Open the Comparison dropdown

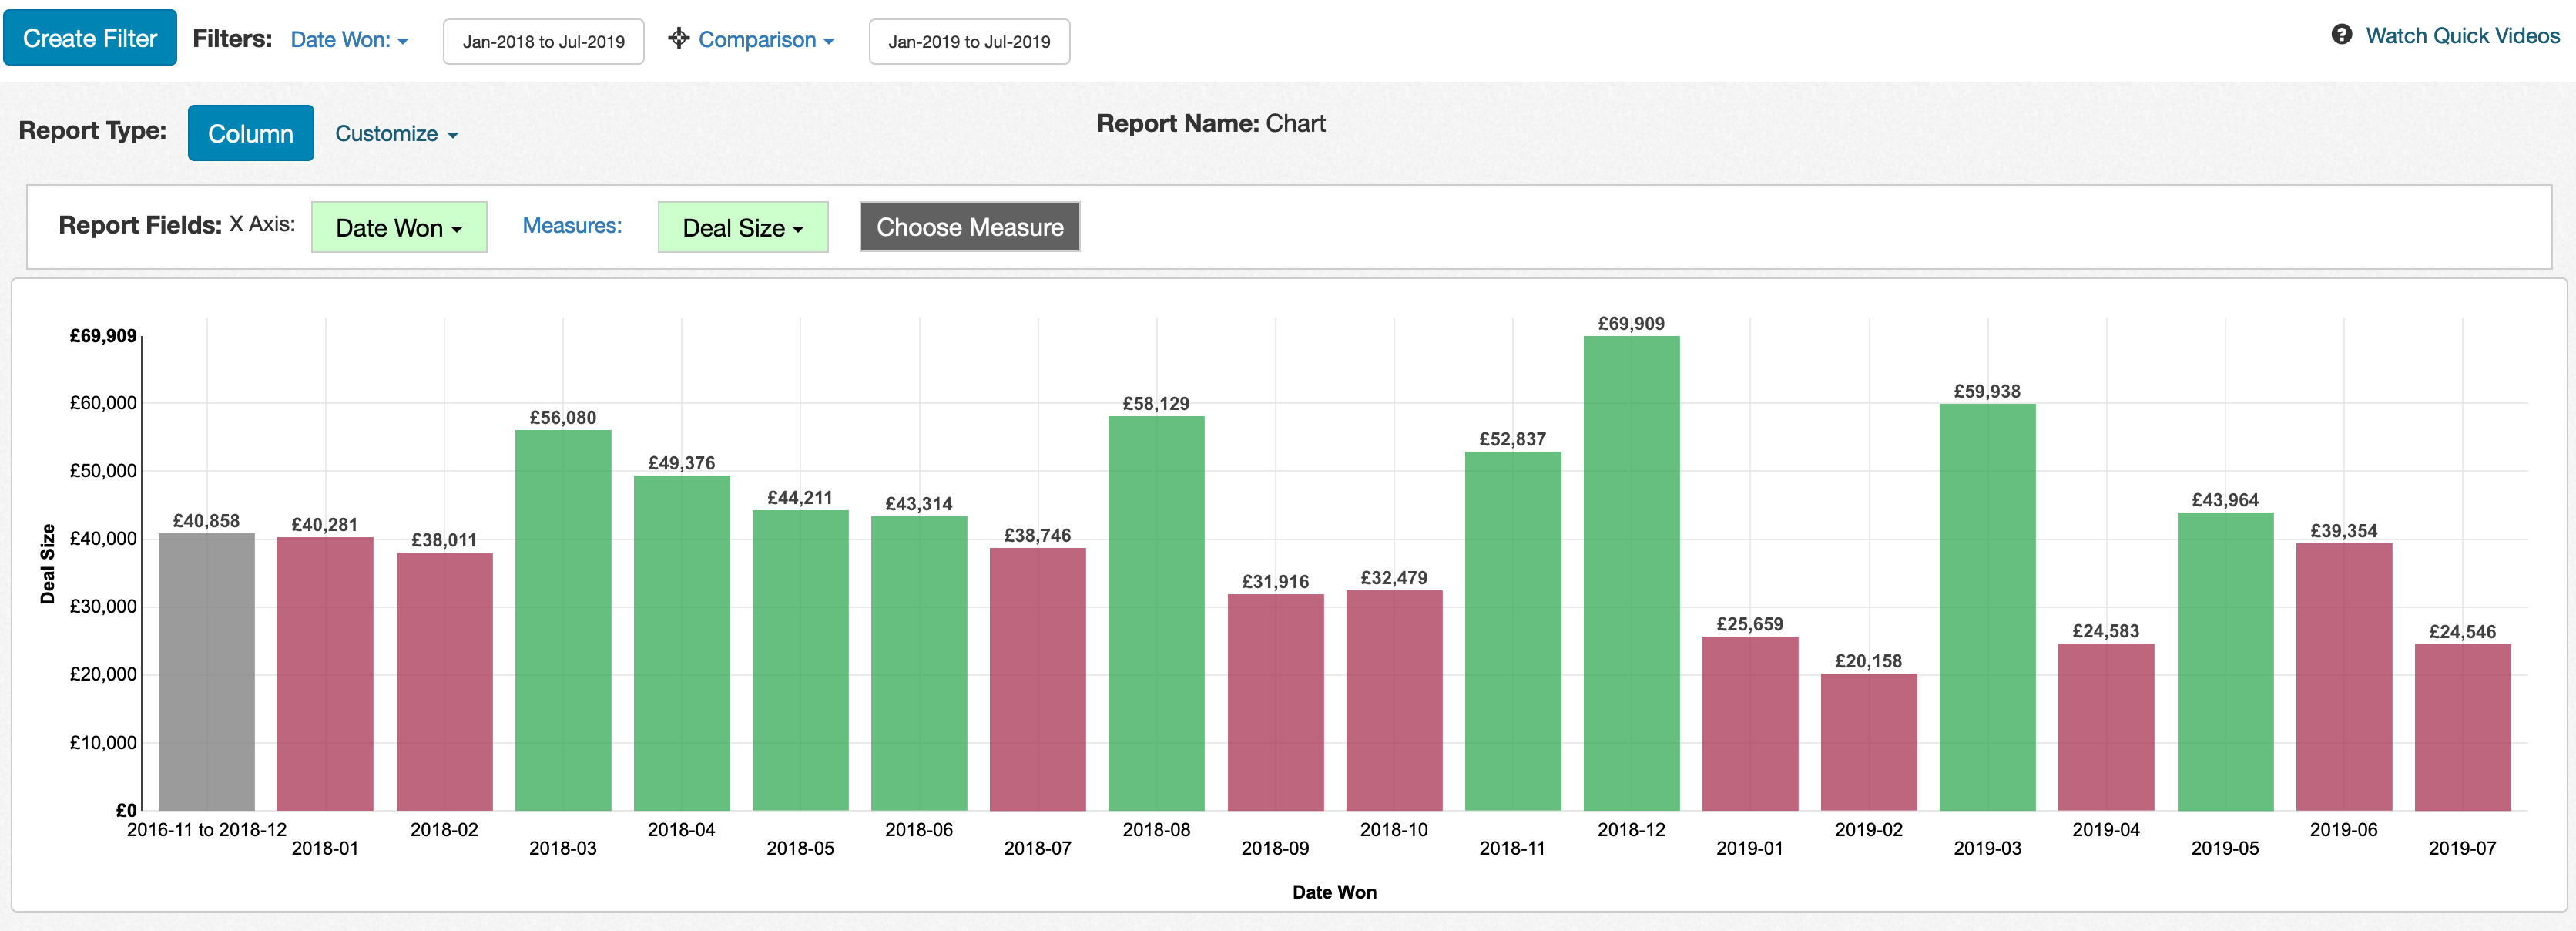[766, 40]
